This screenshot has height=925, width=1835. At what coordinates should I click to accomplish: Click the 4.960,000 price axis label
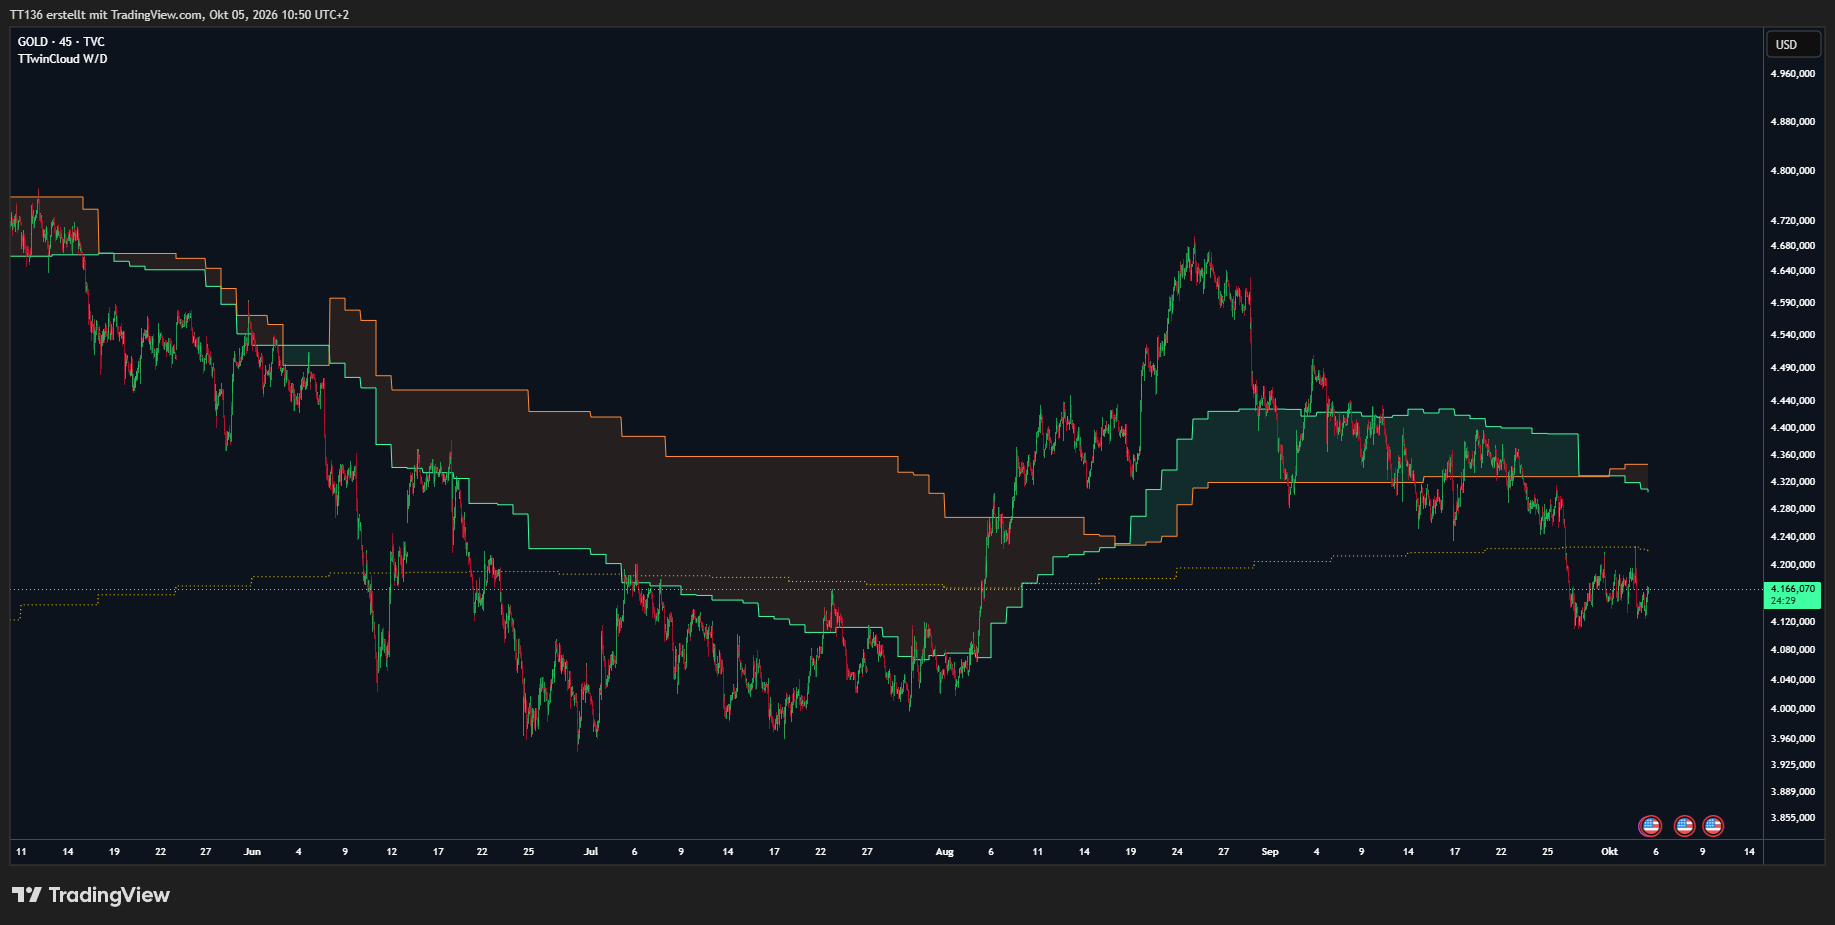click(1793, 74)
